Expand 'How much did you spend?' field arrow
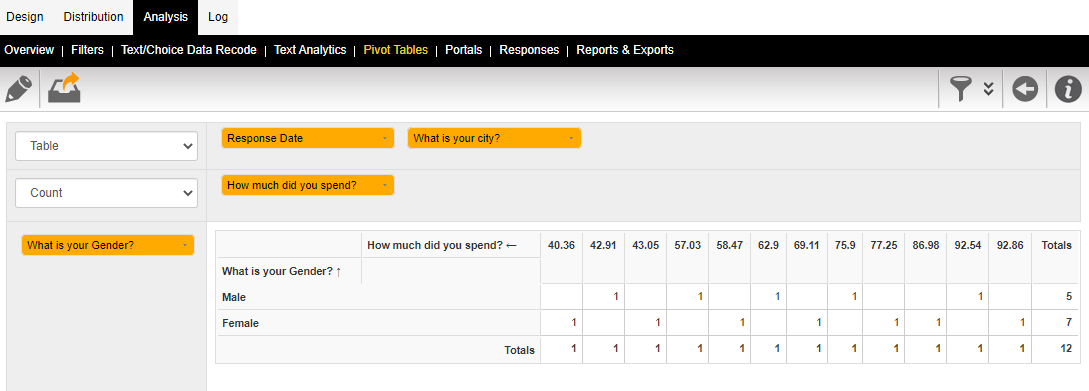The height and width of the screenshot is (391, 1089). pyautogui.click(x=384, y=185)
